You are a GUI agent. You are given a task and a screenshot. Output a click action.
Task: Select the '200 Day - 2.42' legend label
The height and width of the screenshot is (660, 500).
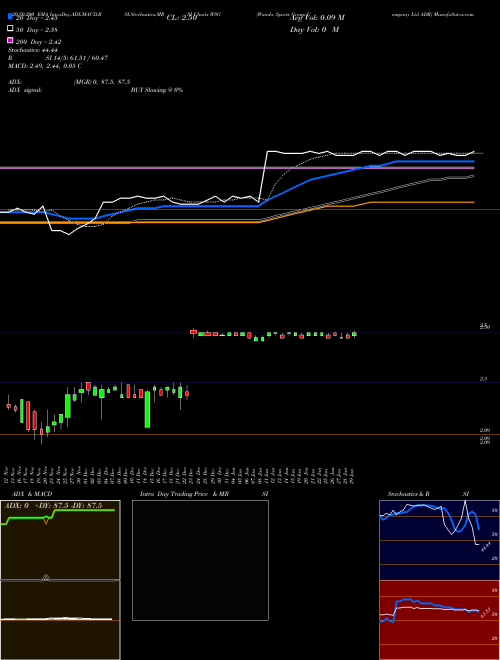coord(38,42)
